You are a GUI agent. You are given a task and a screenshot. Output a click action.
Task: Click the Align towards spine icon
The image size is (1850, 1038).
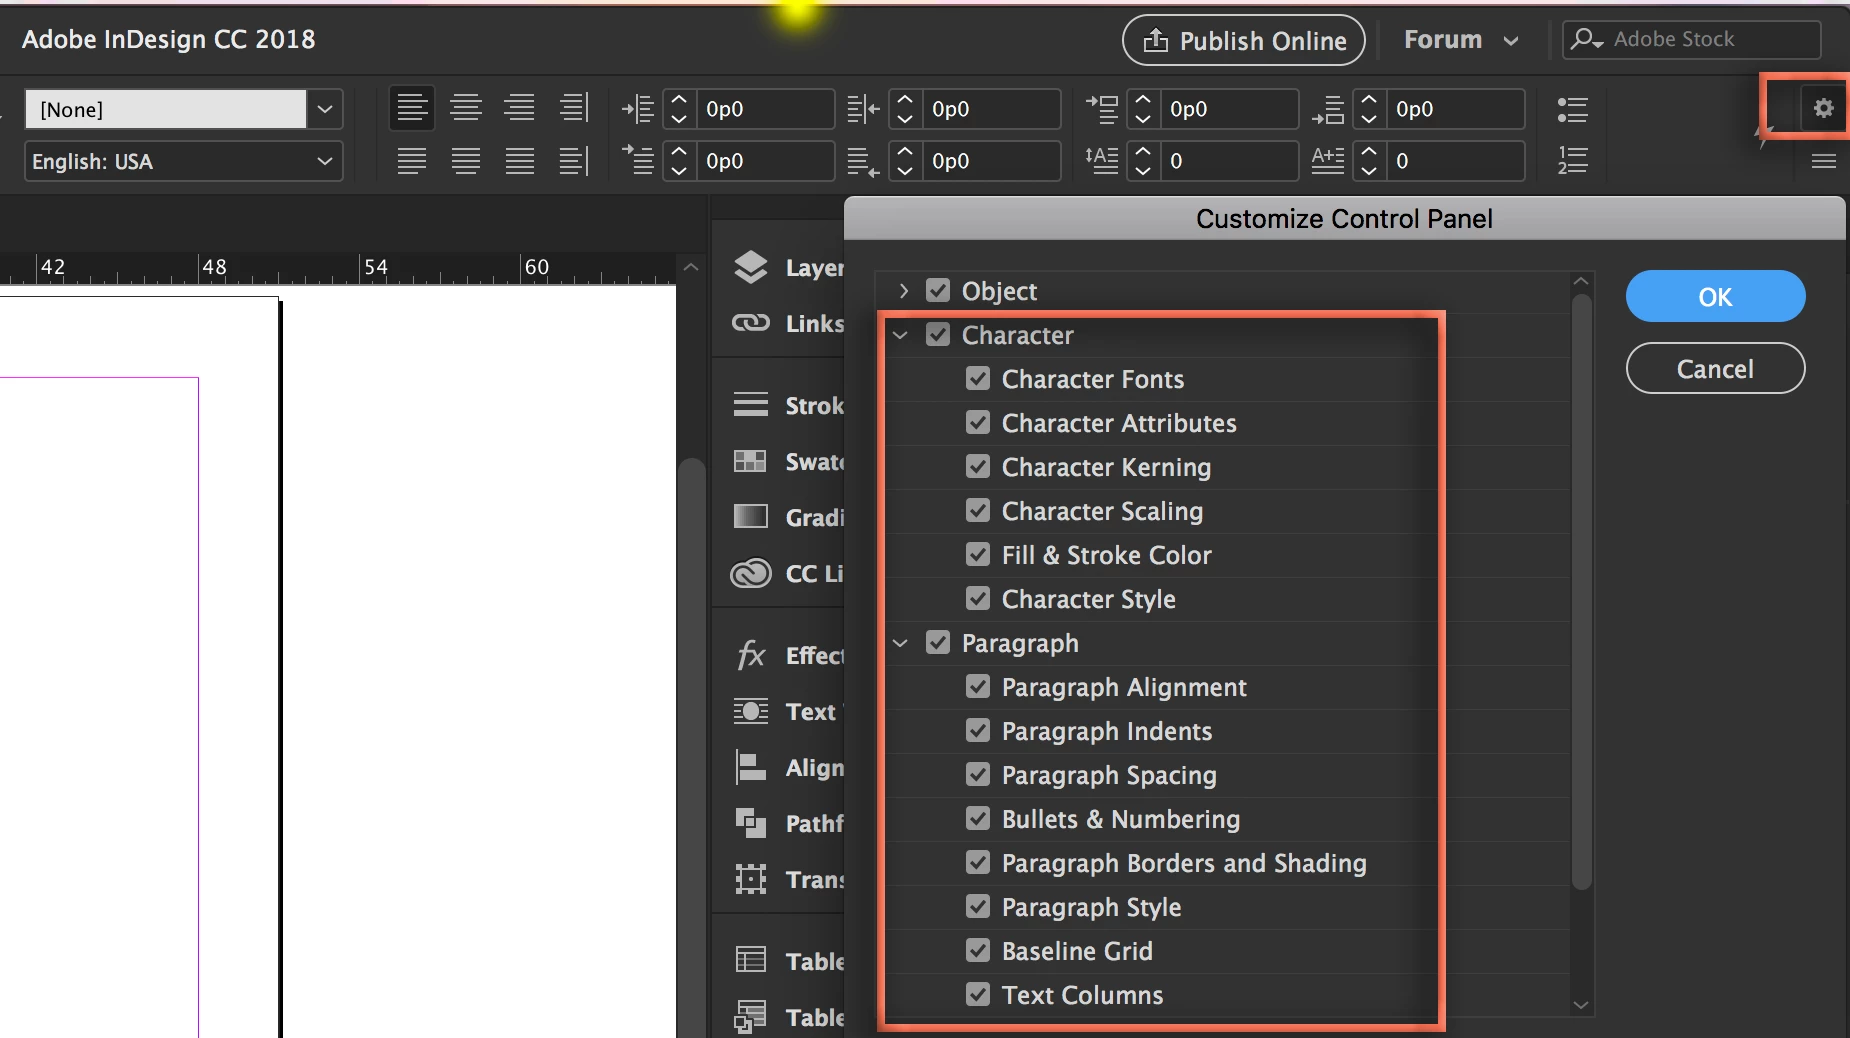573,108
